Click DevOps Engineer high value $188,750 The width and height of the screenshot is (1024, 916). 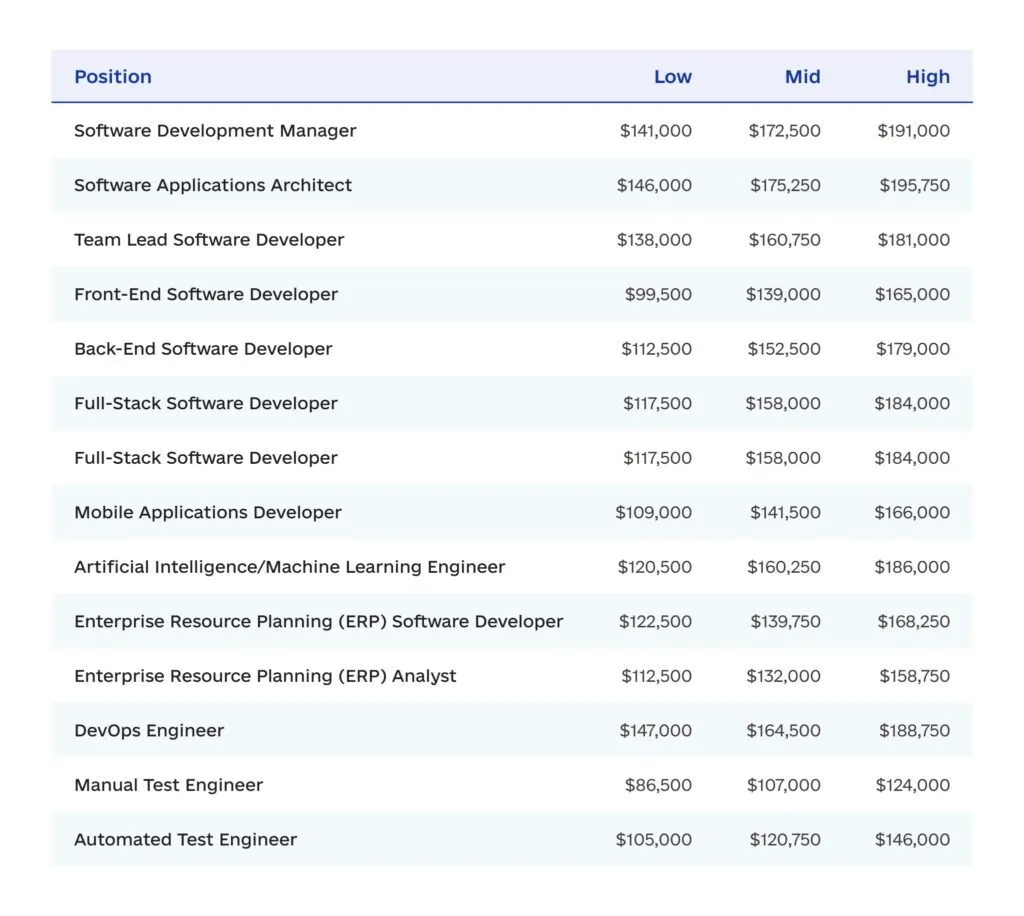pos(914,731)
